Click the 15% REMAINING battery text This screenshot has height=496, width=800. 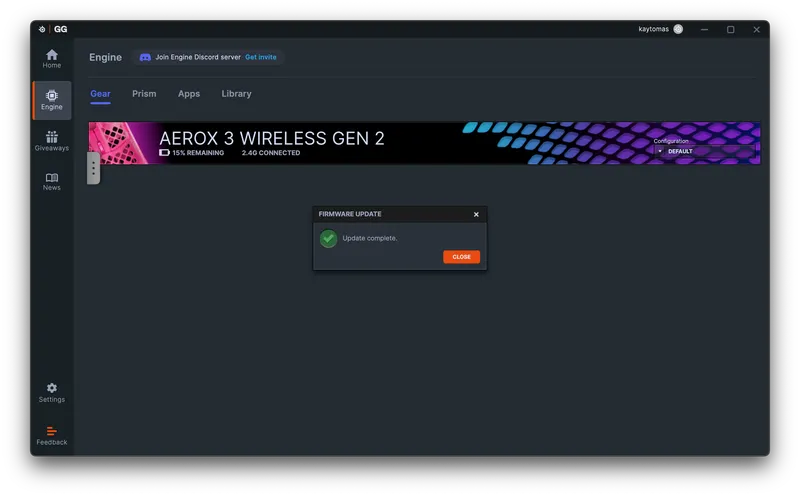(x=198, y=153)
